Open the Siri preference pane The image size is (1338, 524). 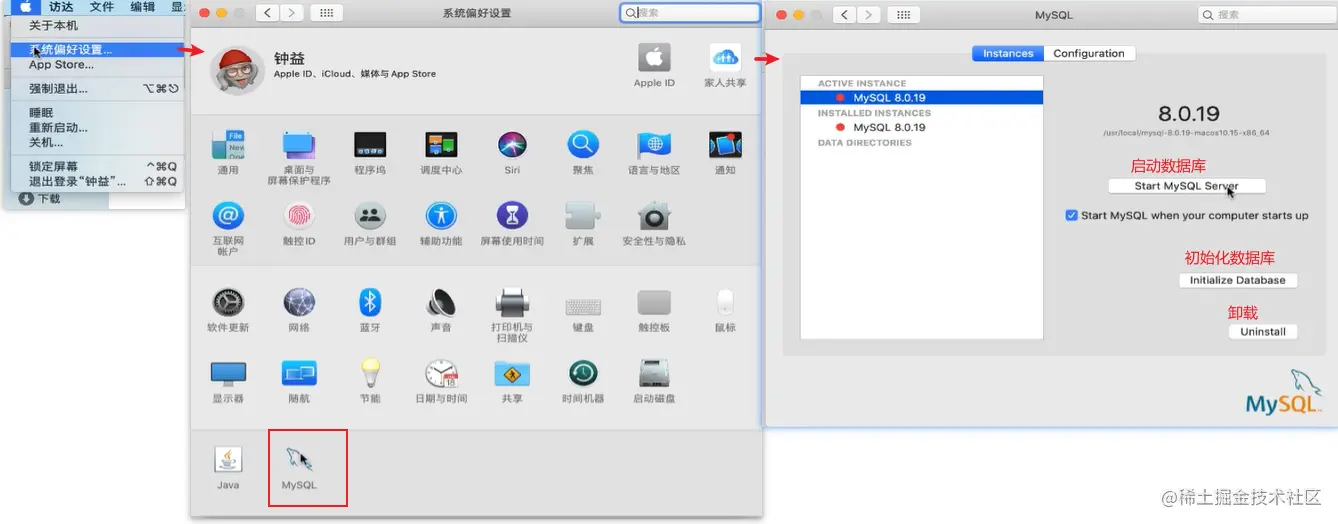tap(512, 146)
